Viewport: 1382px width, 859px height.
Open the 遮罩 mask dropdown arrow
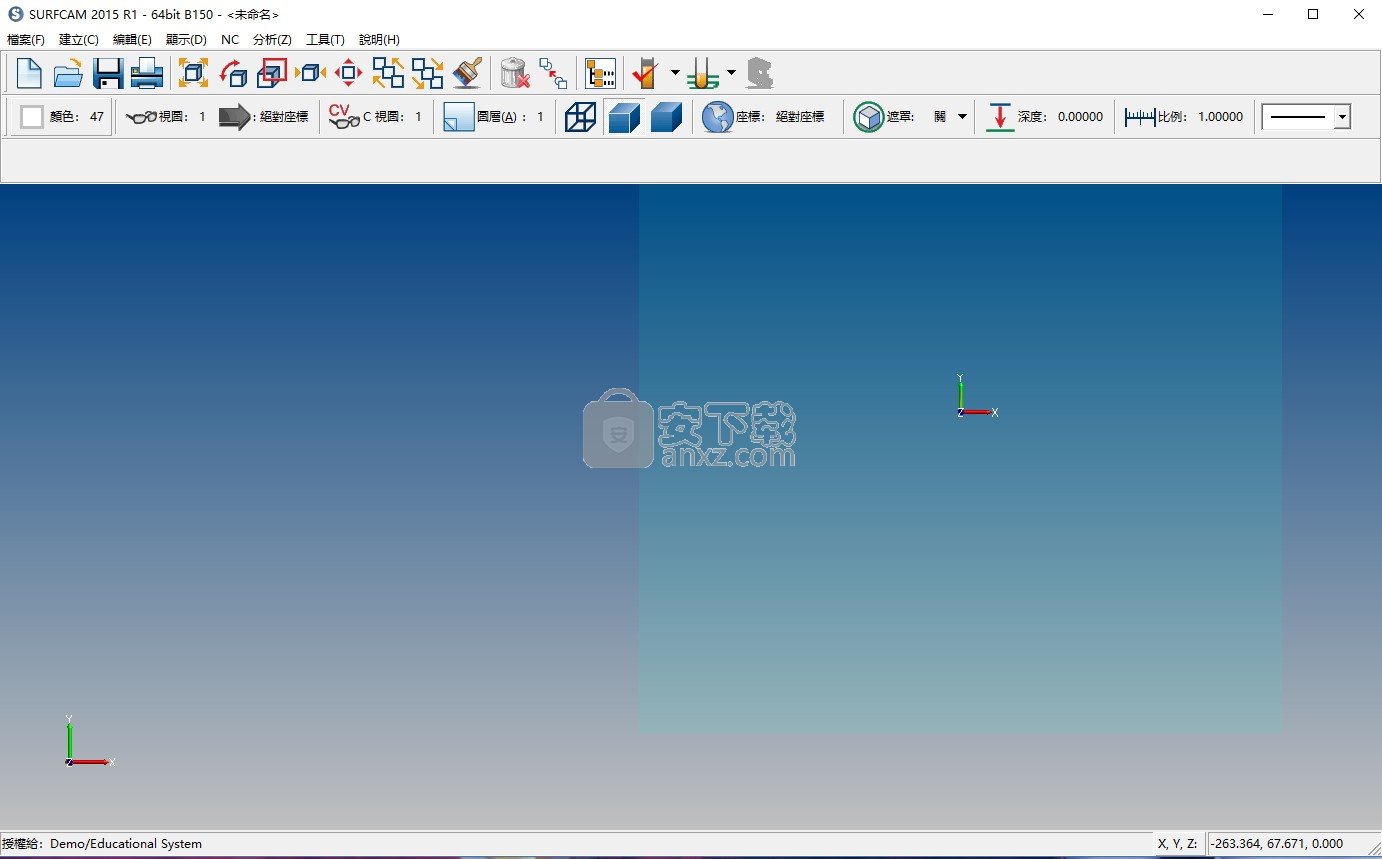tap(962, 117)
